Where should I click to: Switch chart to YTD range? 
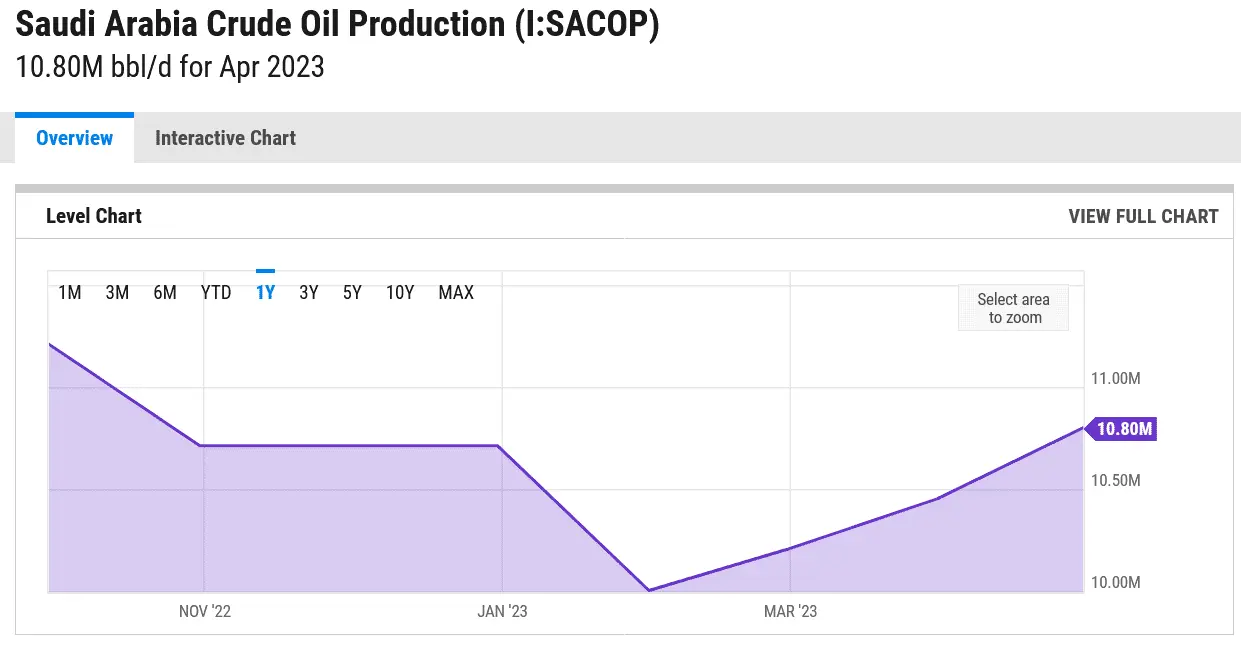(x=216, y=293)
